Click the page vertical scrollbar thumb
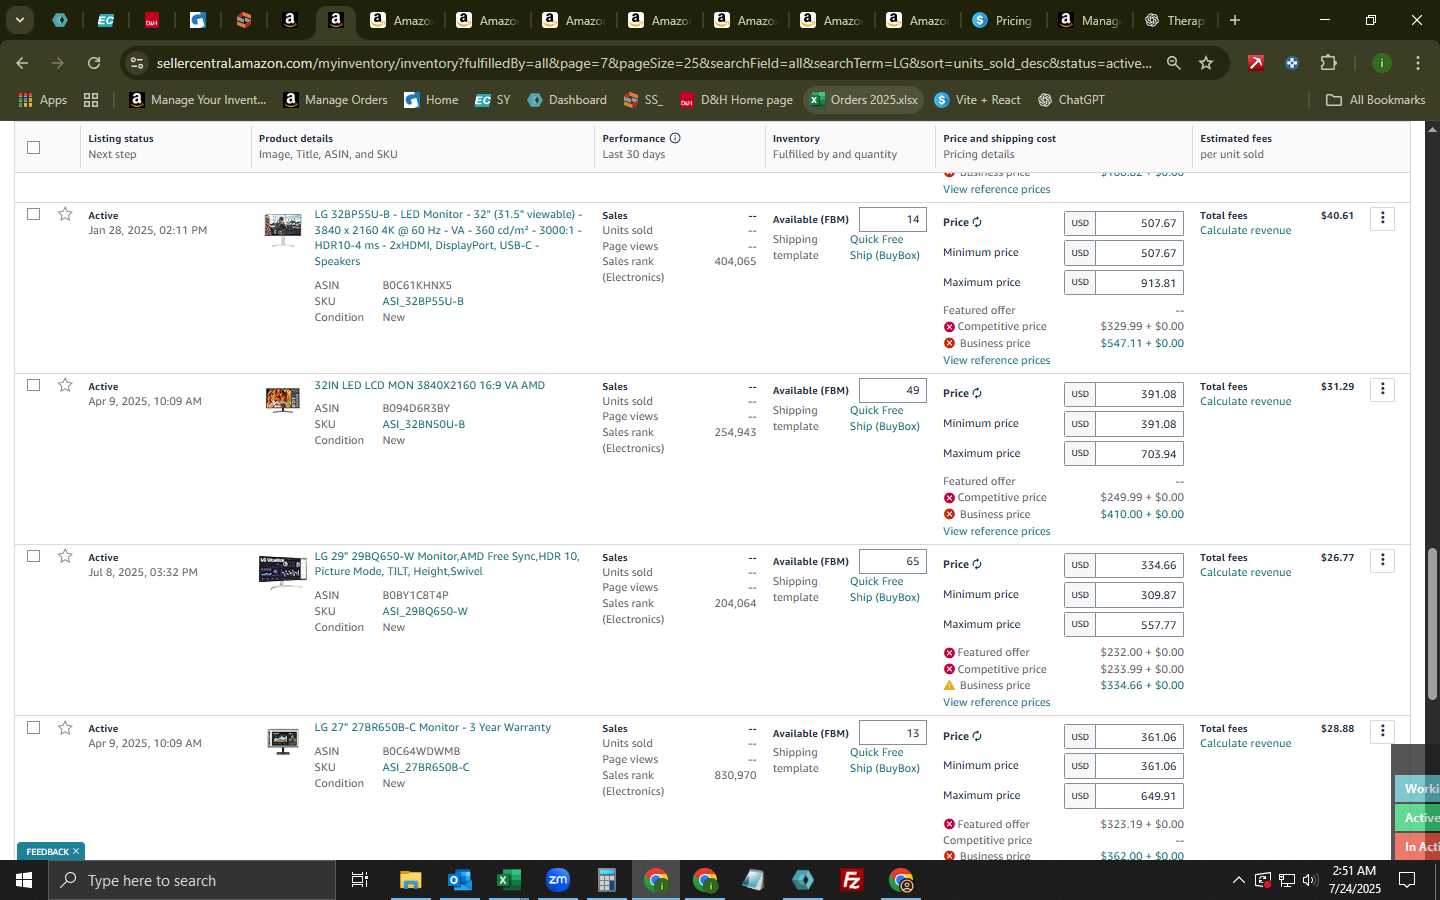Viewport: 1440px width, 900px height. [1432, 624]
